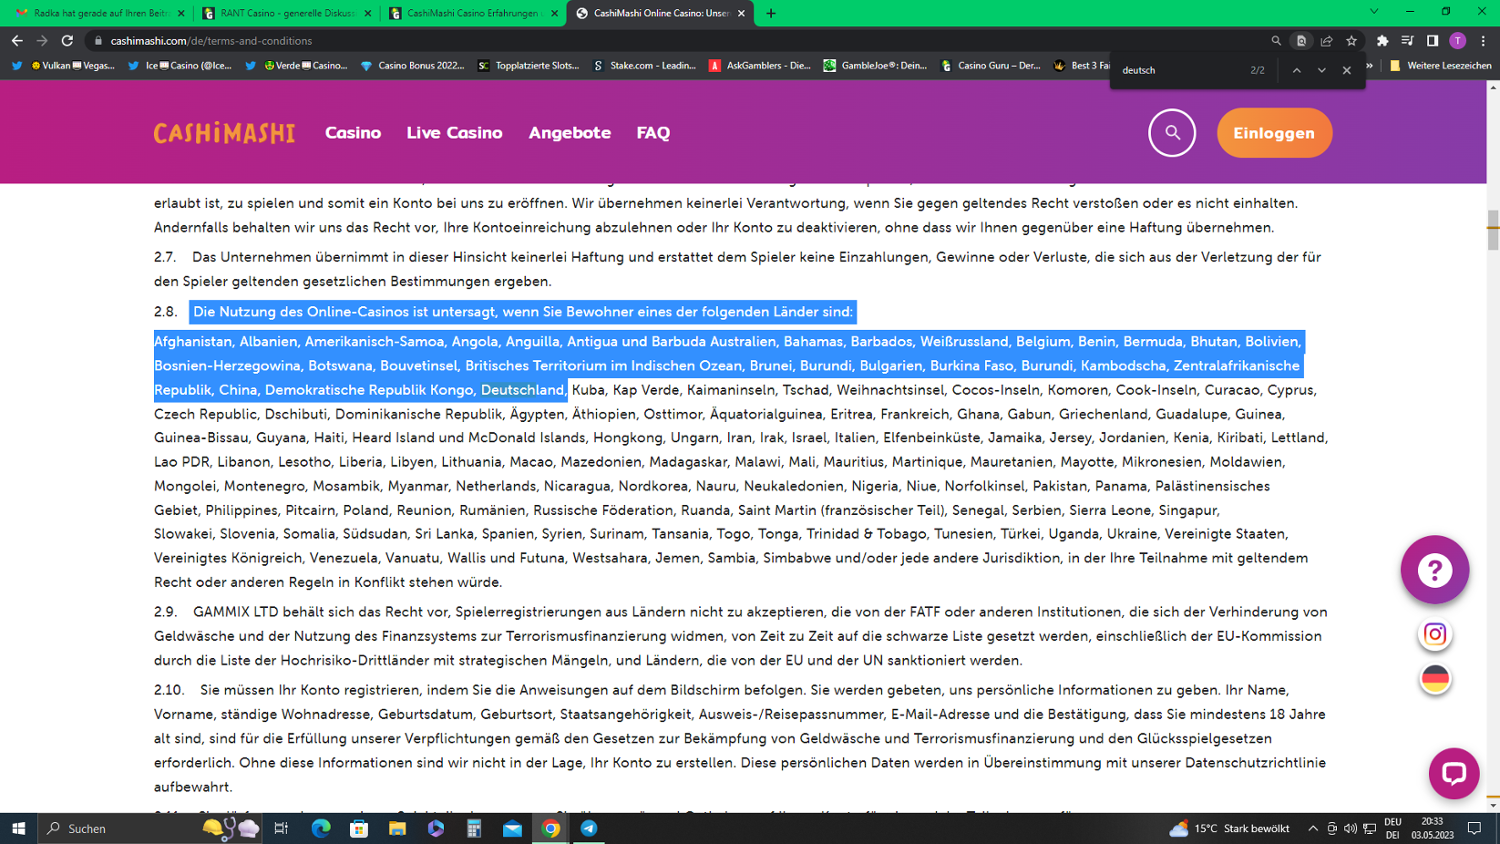Go to the next find match

click(1321, 70)
